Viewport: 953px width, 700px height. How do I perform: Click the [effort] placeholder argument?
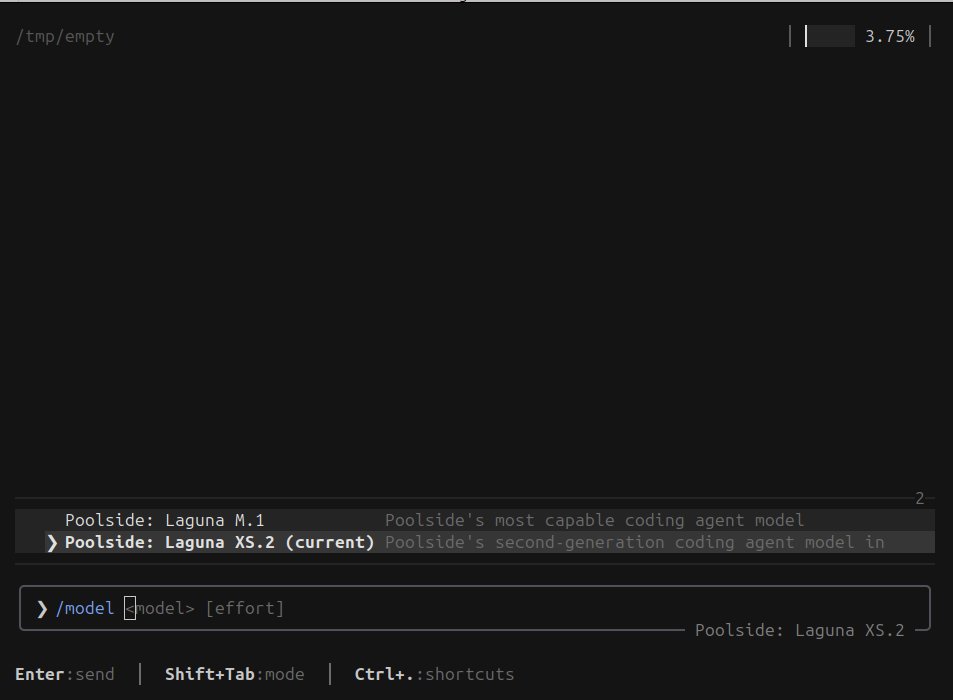tap(245, 608)
